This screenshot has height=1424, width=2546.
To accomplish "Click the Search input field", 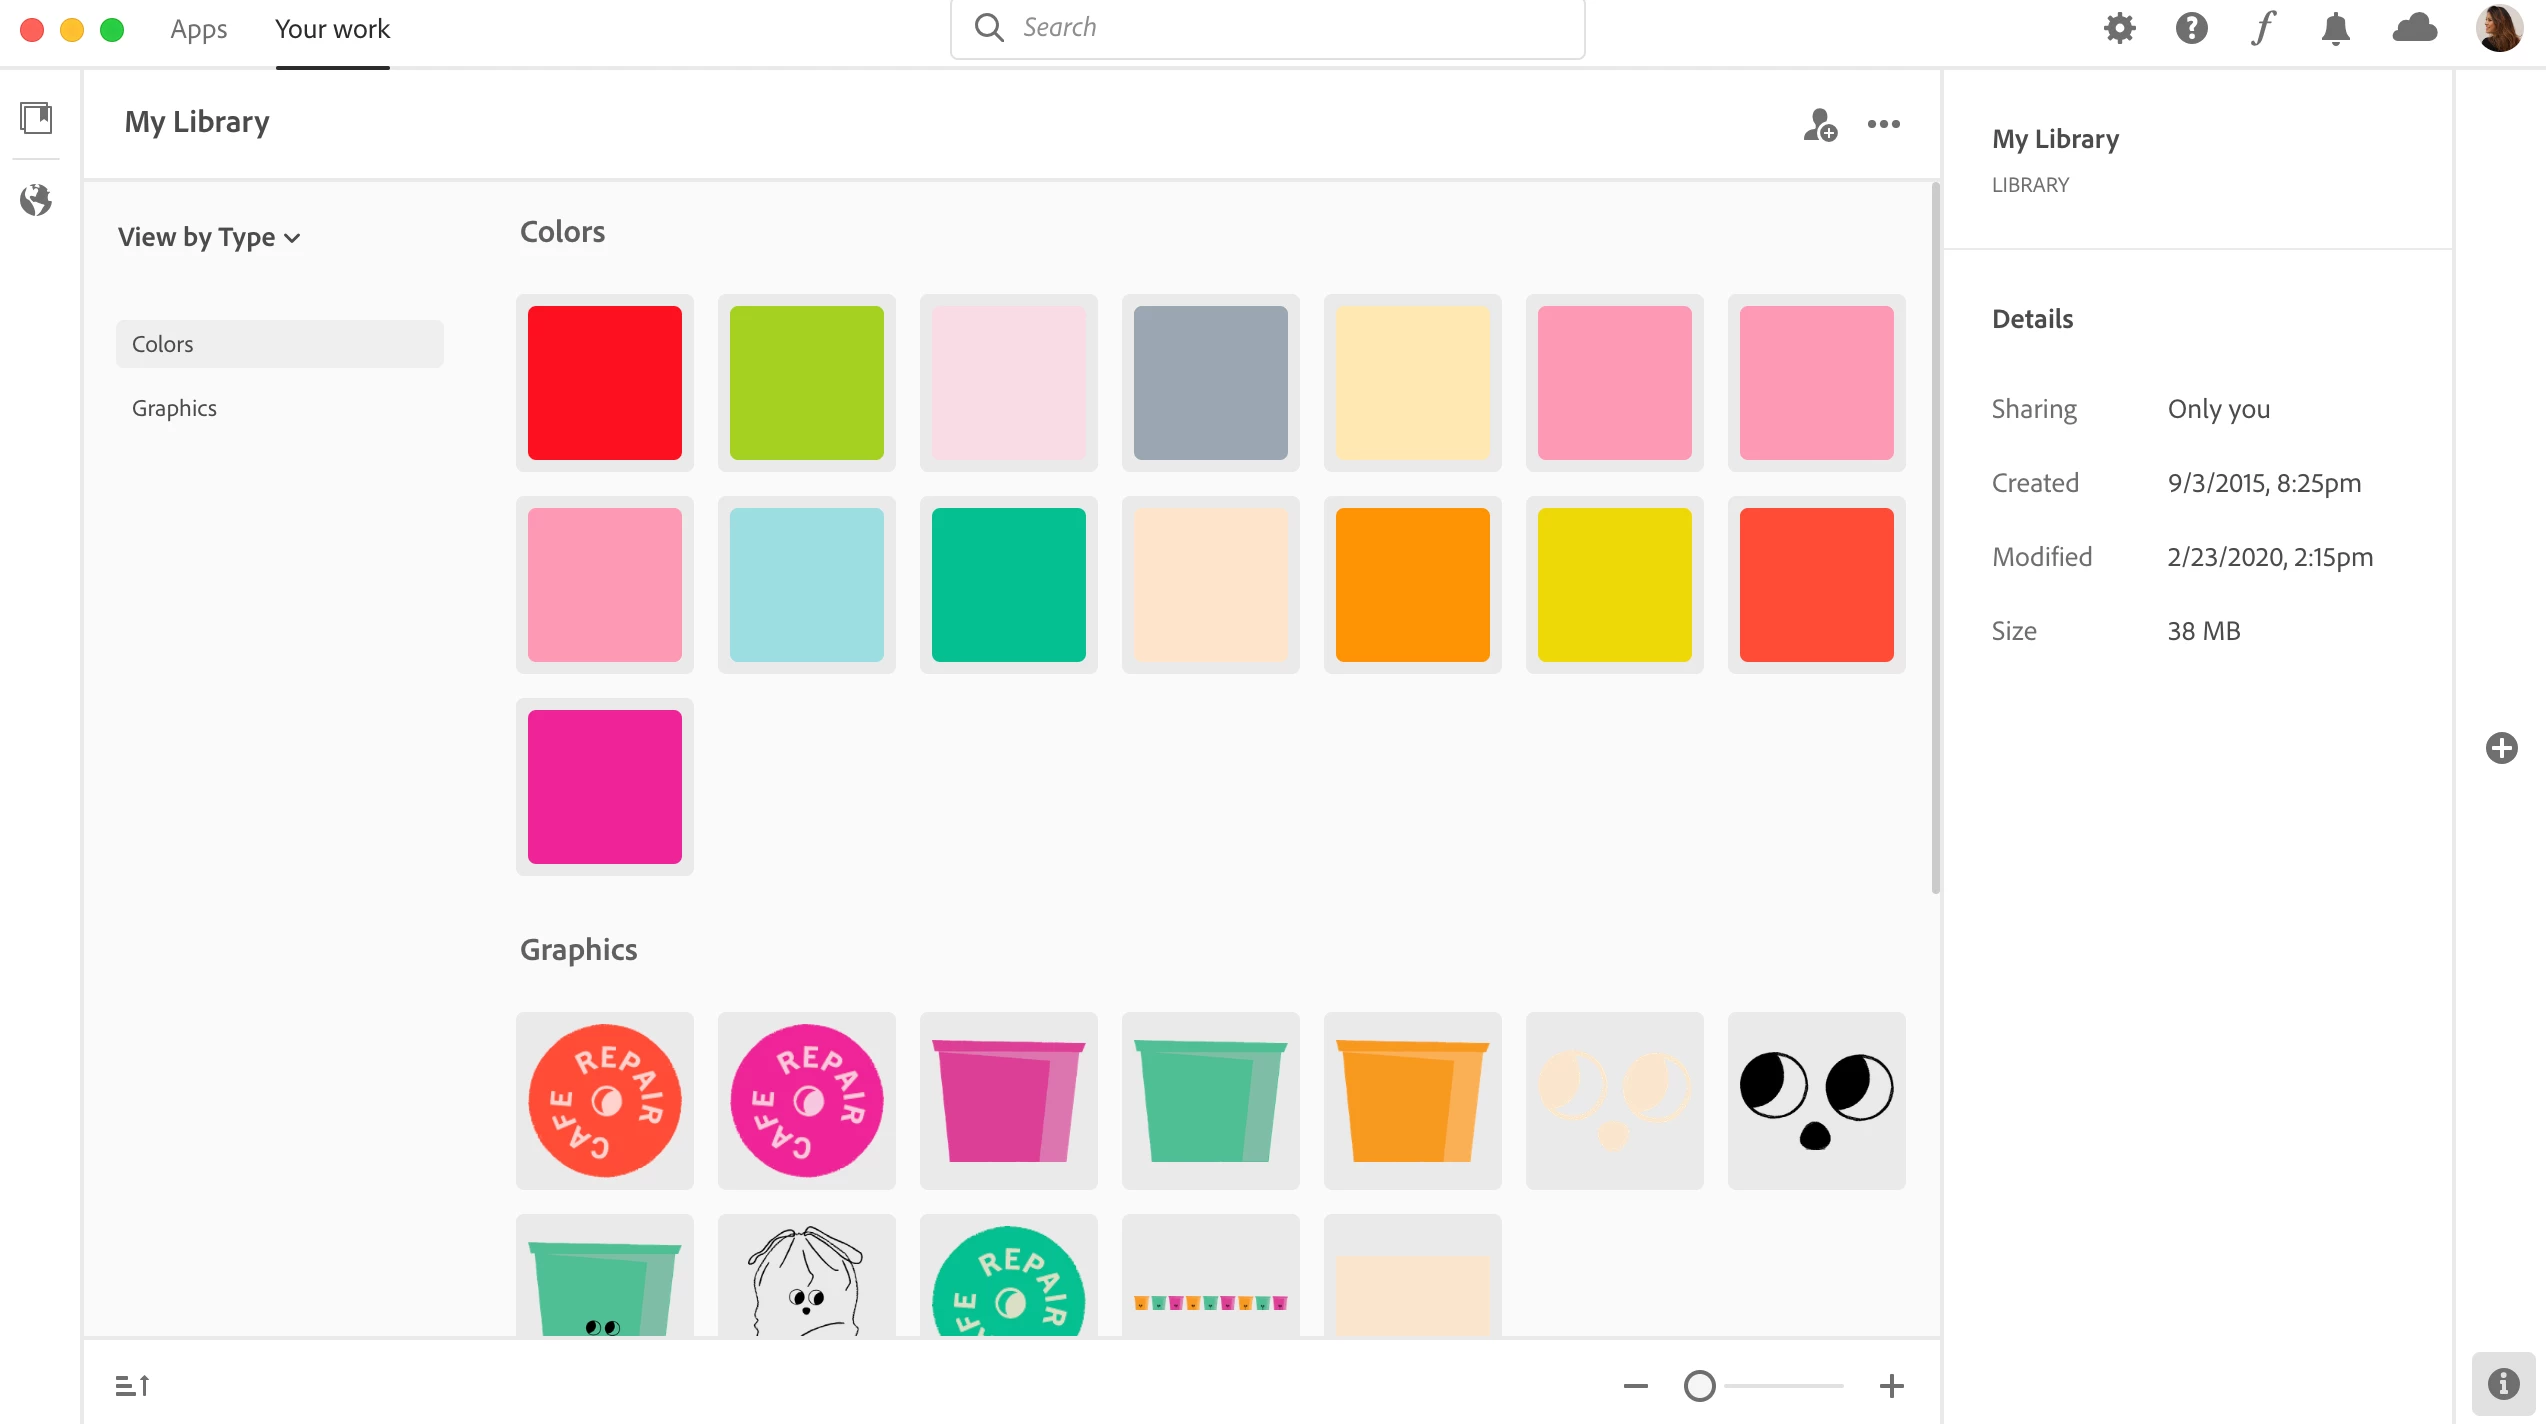I will point(1267,28).
